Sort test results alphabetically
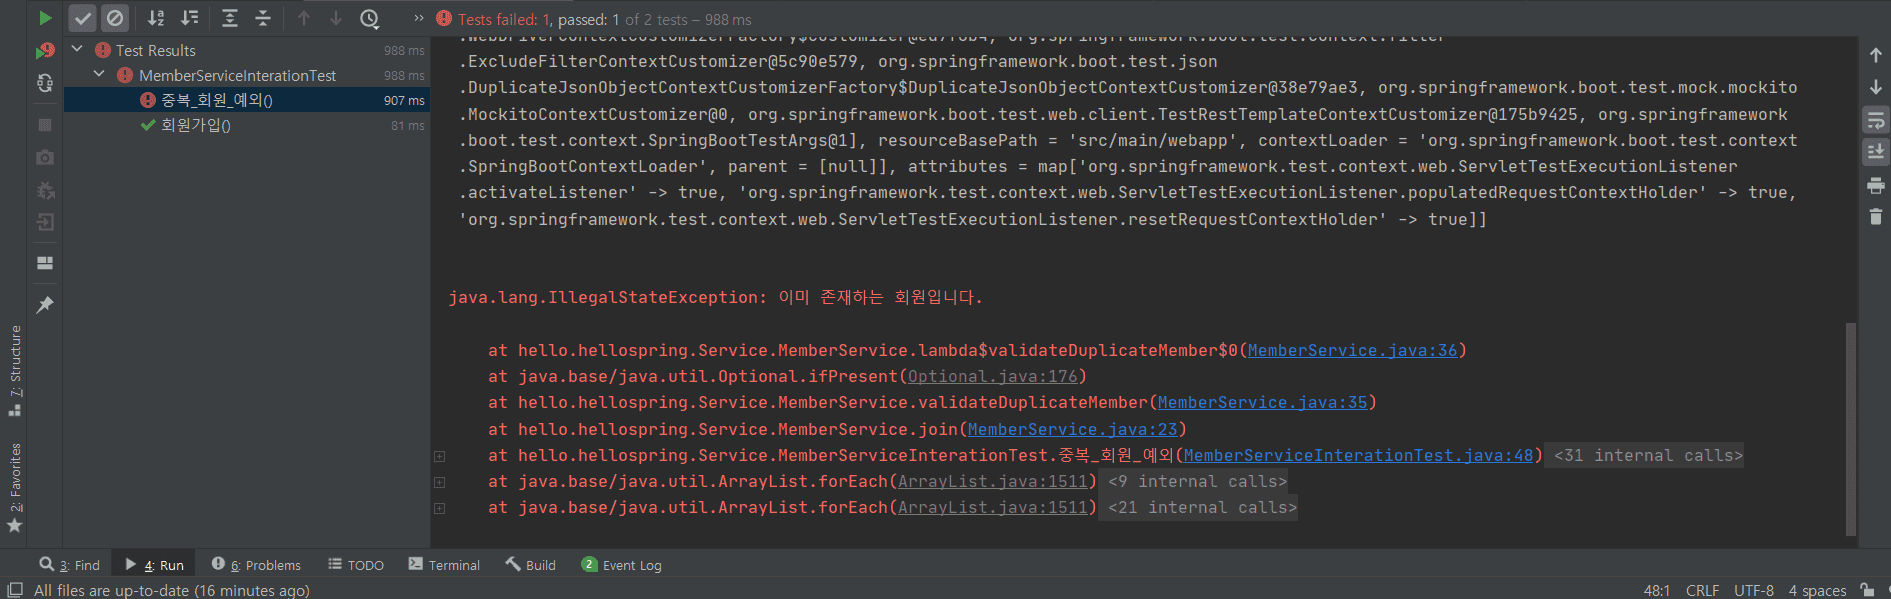 [x=156, y=18]
